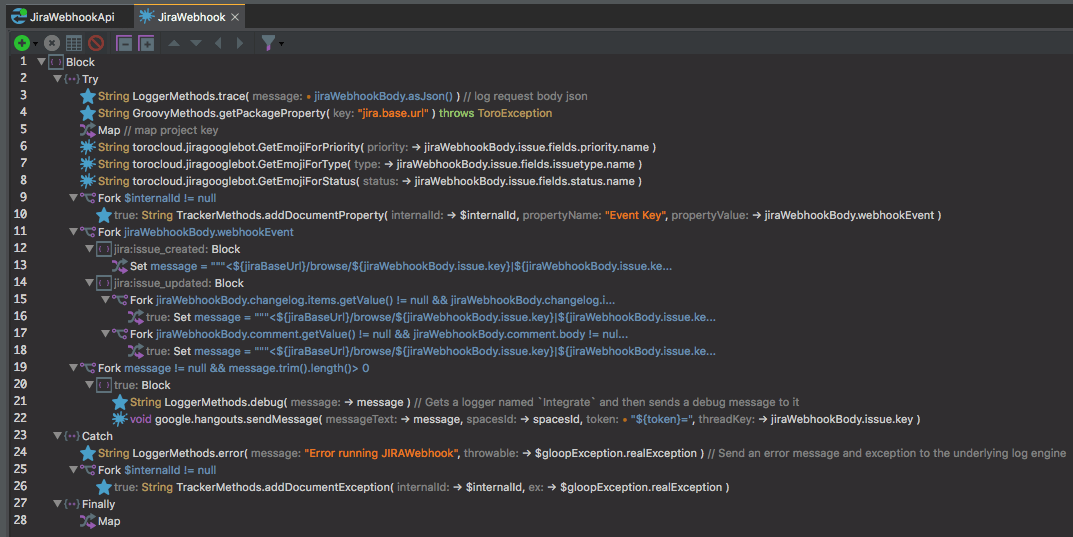Click the gray Delete step icon
Viewport: 1073px width, 537px height.
coord(52,43)
